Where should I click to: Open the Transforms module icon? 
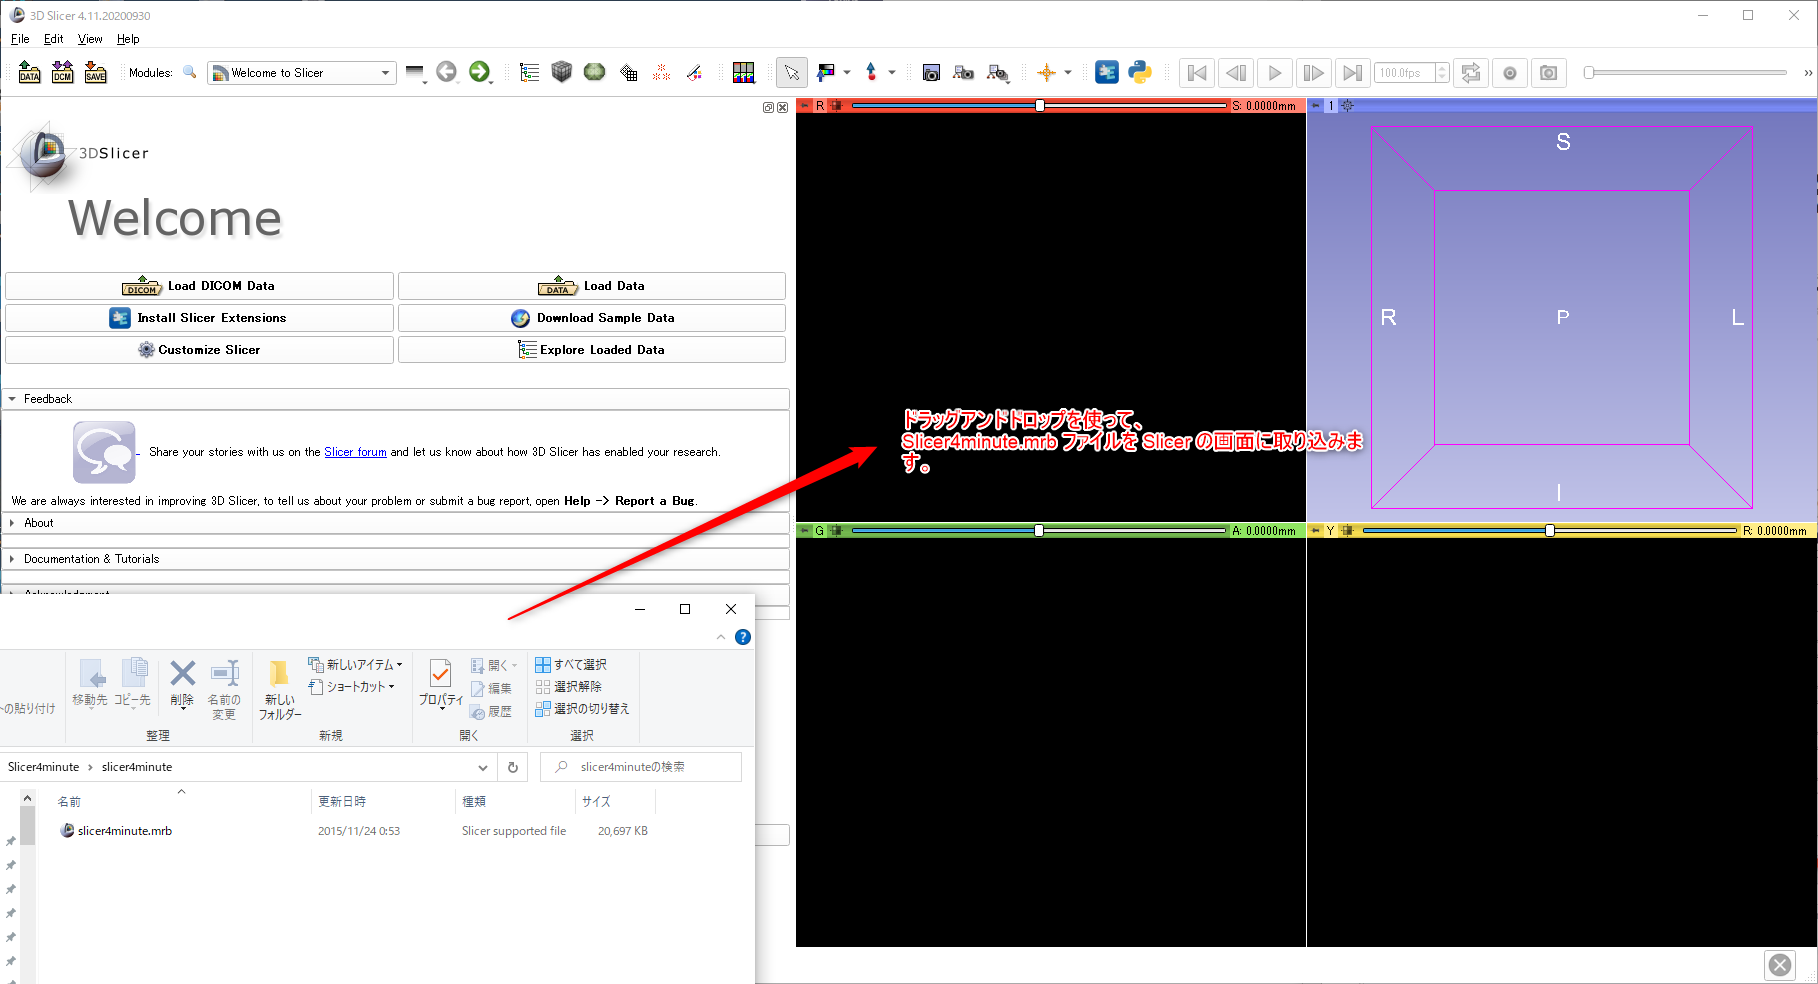(629, 72)
